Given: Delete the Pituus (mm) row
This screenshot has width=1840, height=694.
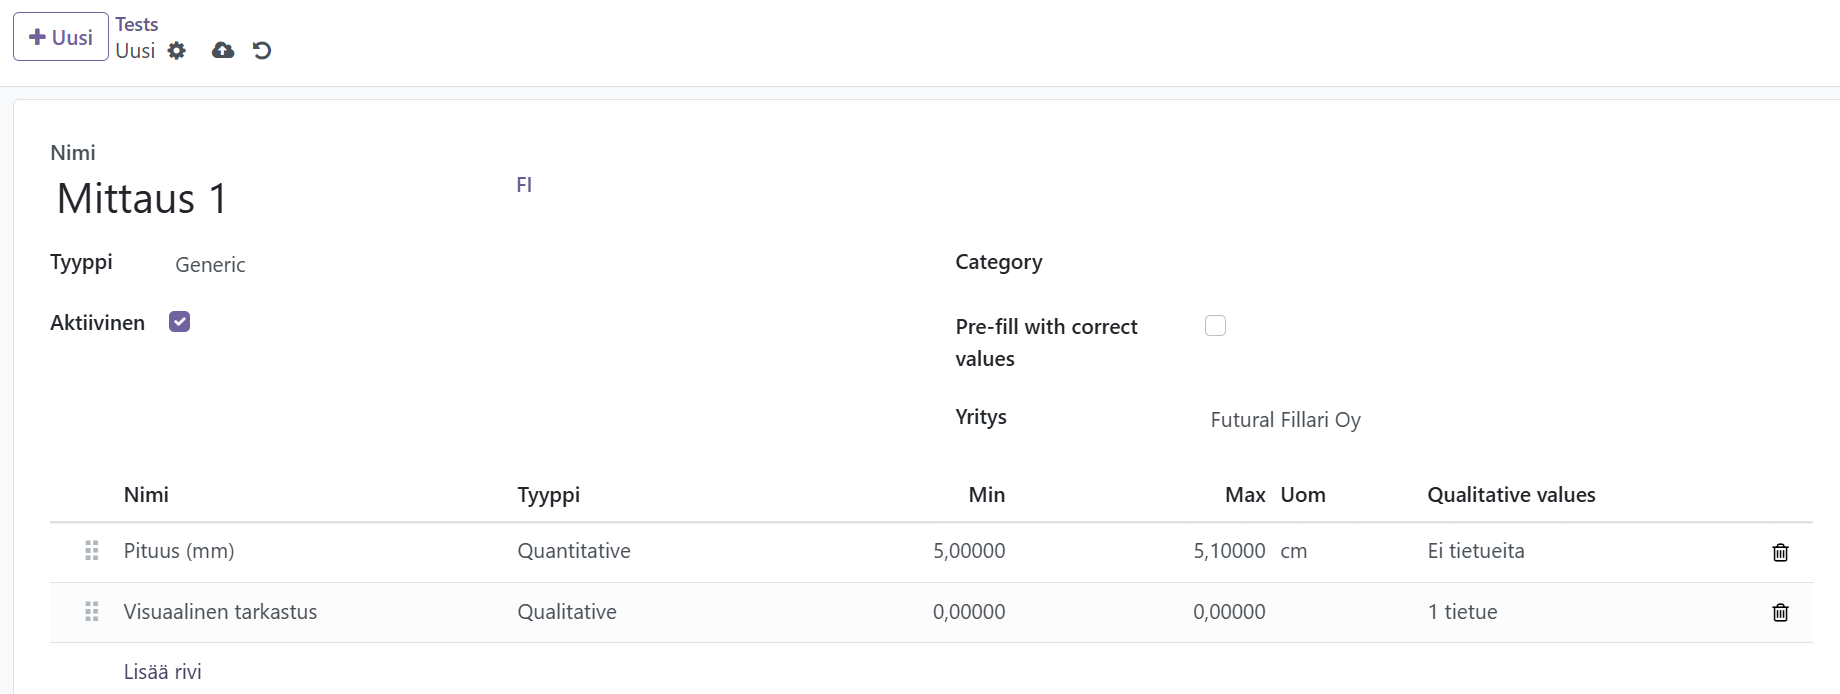Looking at the screenshot, I should point(1780,552).
